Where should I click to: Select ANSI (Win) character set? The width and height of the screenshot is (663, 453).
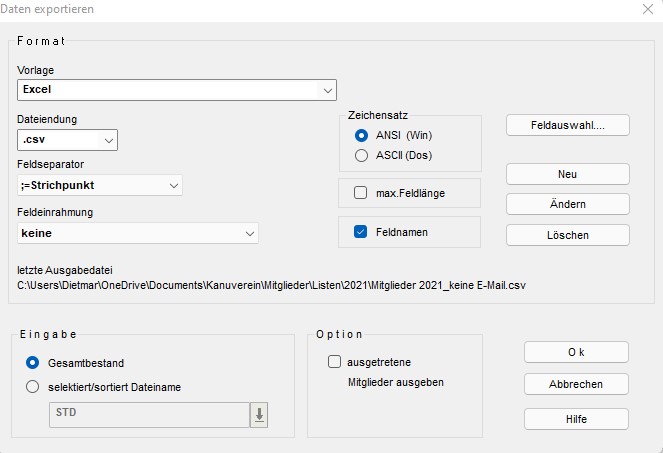pyautogui.click(x=362, y=135)
